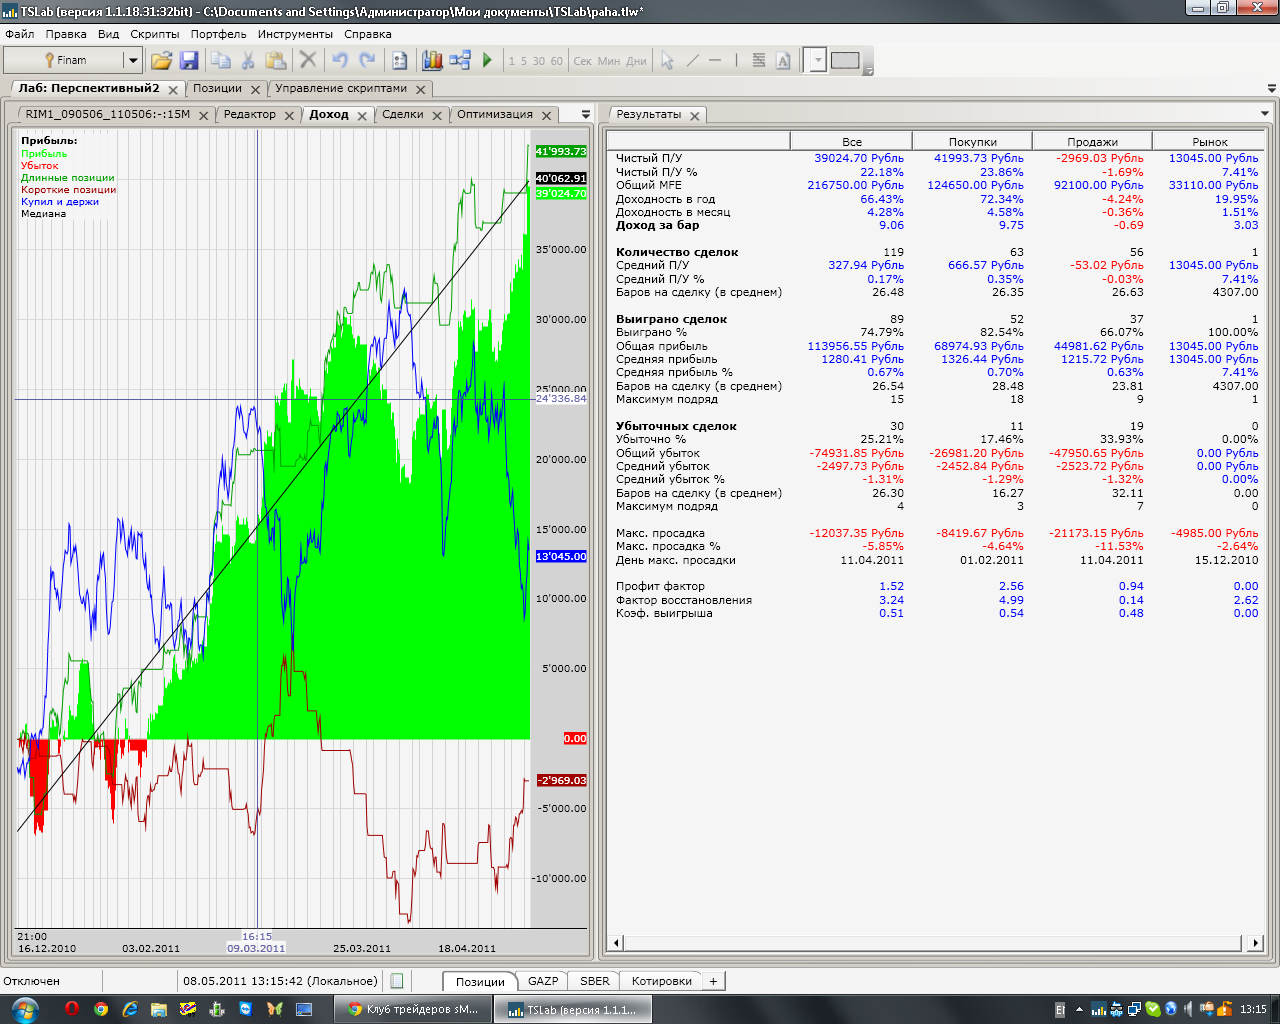Click the bar chart icon in the toolbar
The image size is (1280, 1024).
[x=432, y=61]
